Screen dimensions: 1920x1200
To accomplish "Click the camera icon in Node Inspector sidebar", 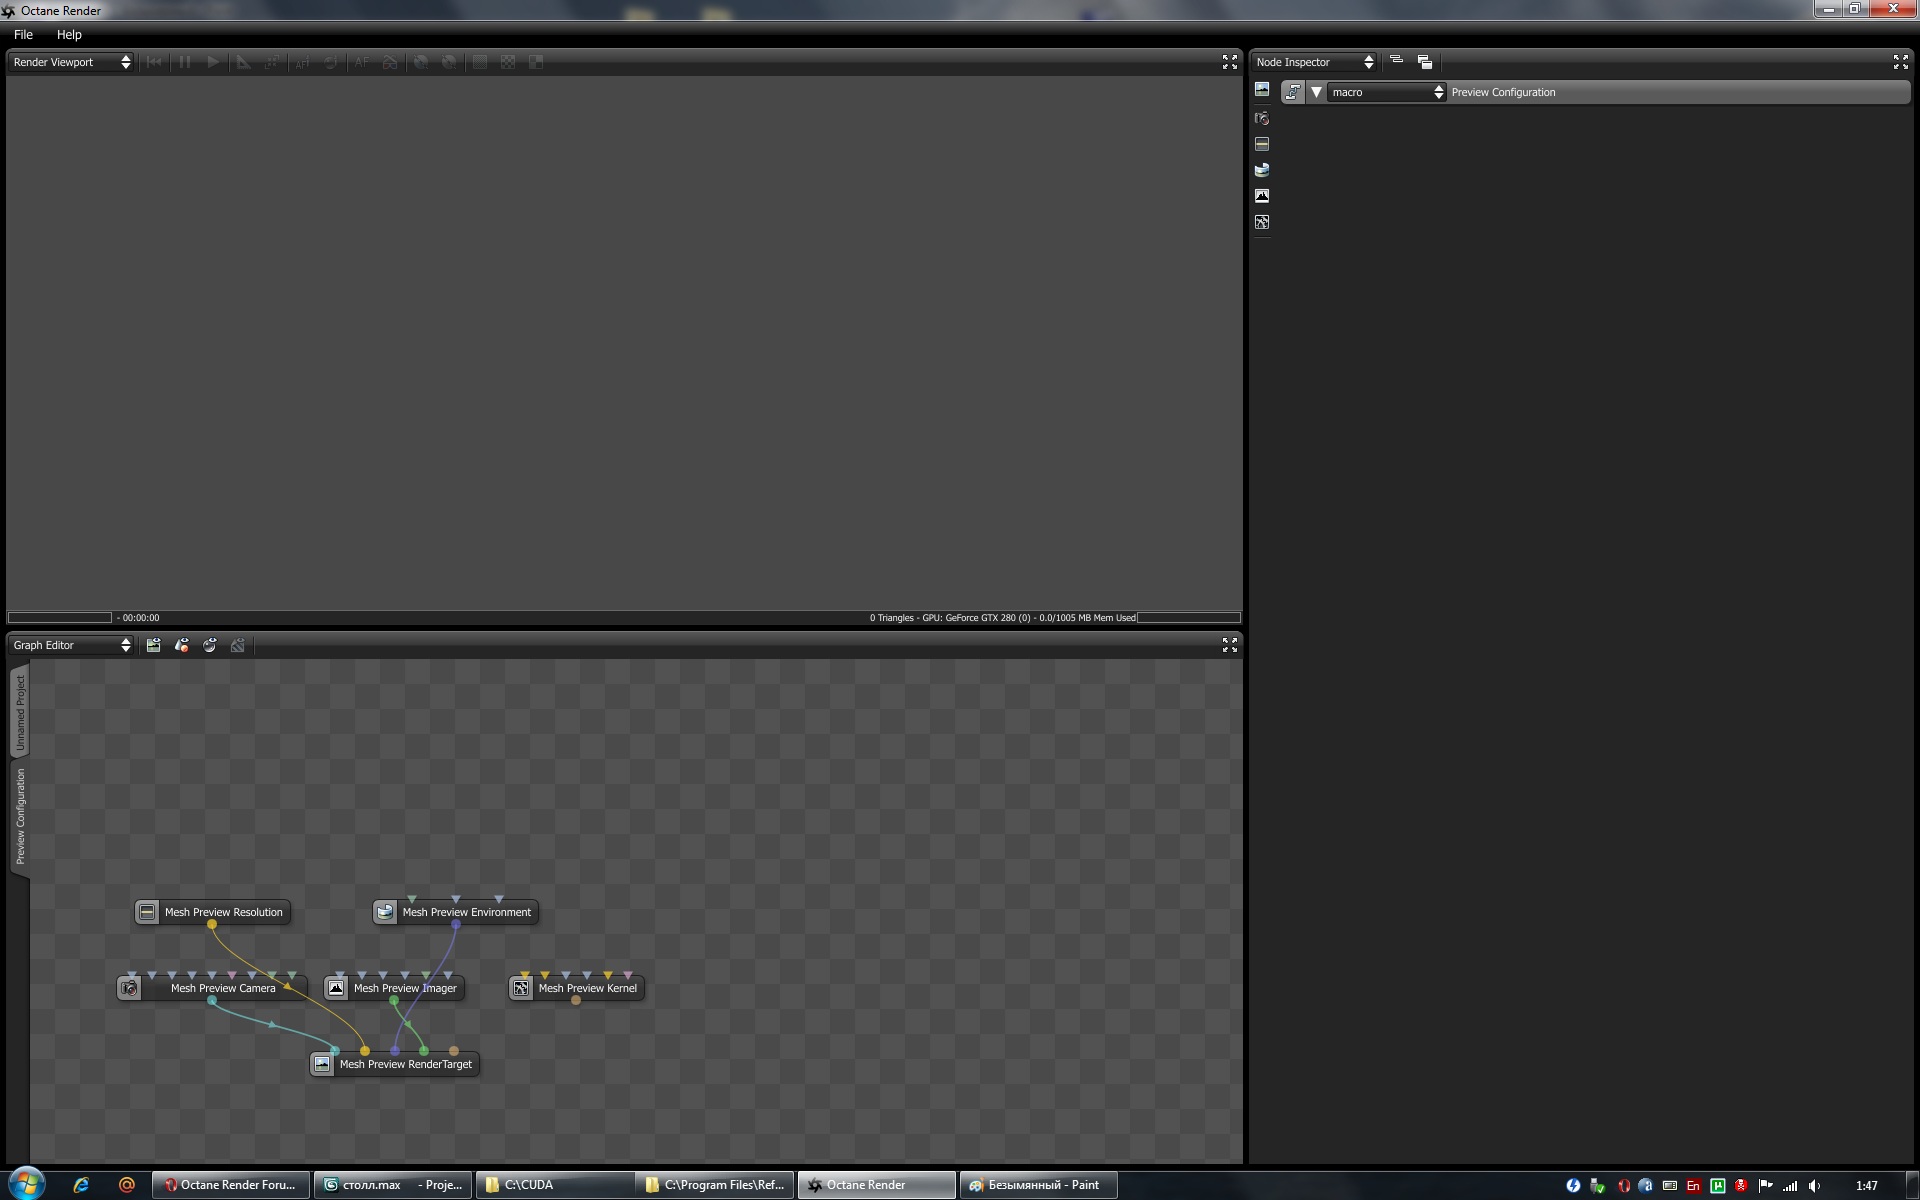I will 1262,118.
